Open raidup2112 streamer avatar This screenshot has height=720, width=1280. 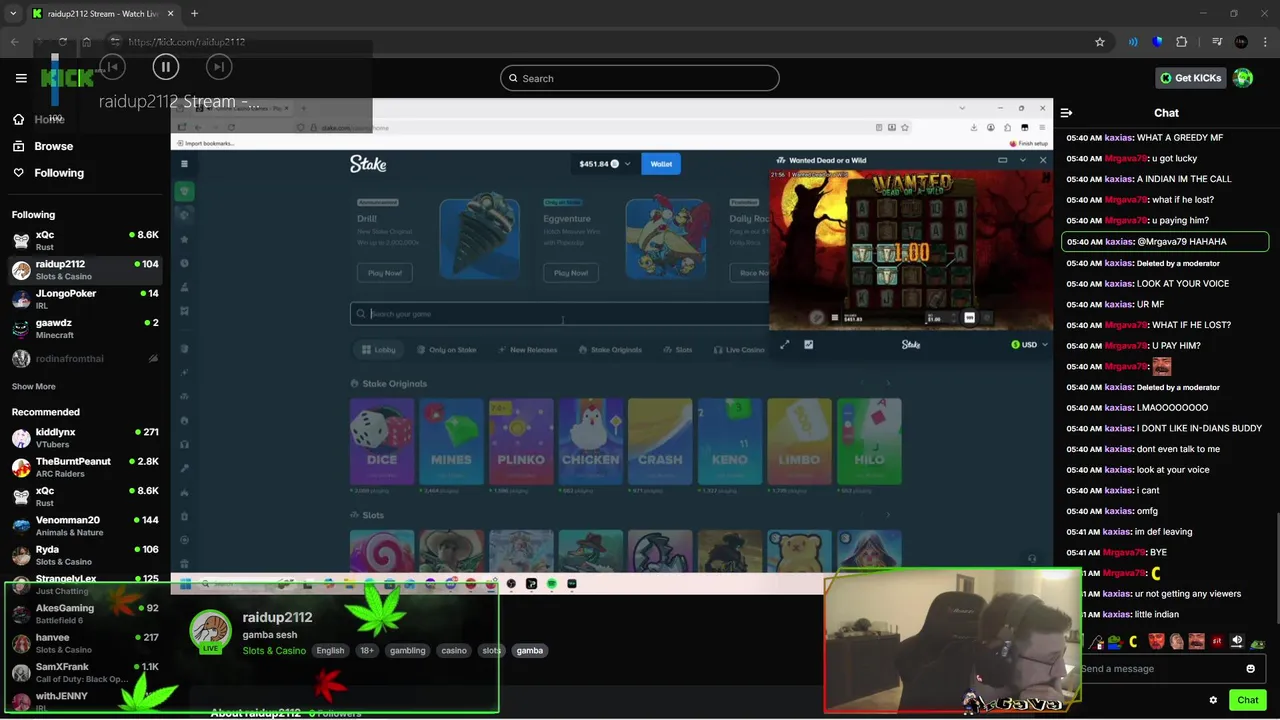coord(210,630)
